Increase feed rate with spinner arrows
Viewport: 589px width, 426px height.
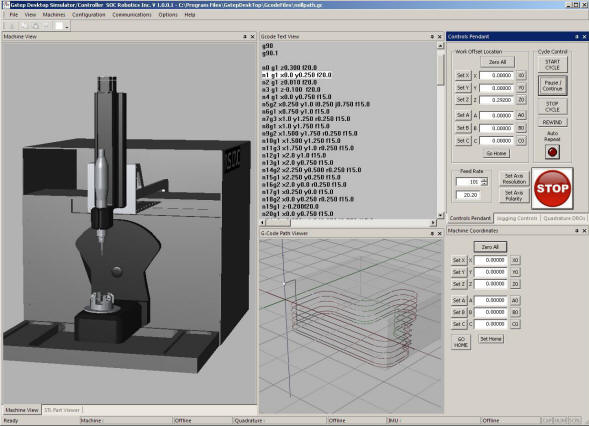(484, 180)
